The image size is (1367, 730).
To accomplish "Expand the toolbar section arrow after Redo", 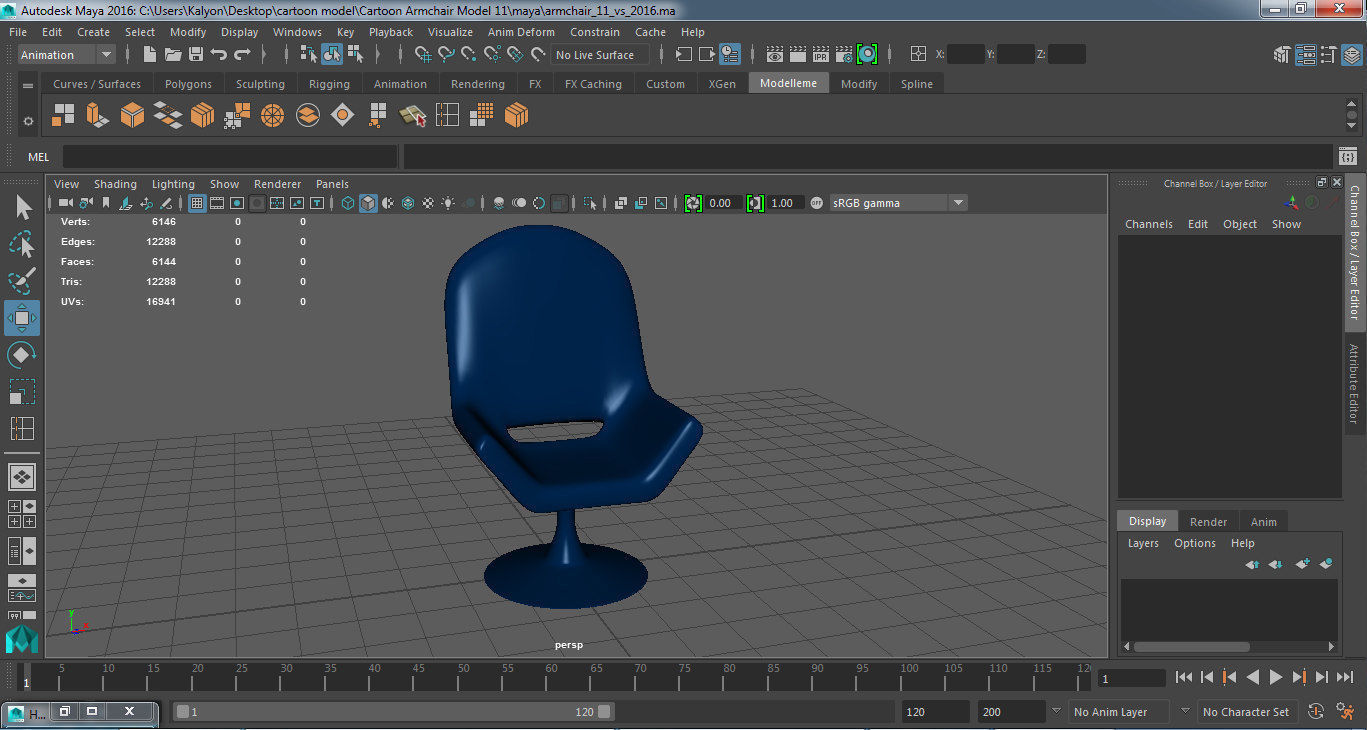I will 264,55.
